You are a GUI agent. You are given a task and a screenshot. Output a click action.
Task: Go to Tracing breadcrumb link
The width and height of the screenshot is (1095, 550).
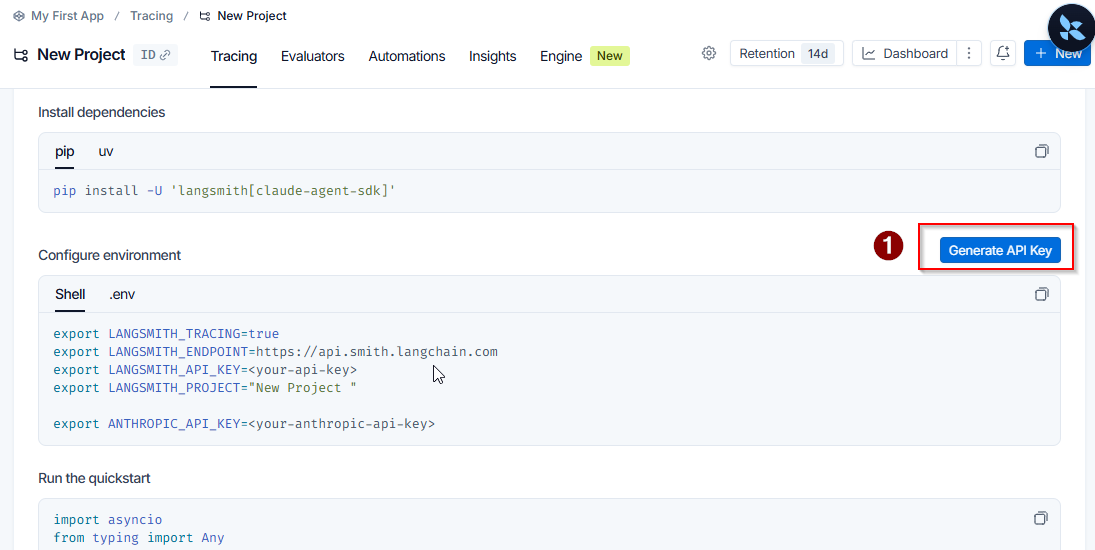tap(152, 15)
